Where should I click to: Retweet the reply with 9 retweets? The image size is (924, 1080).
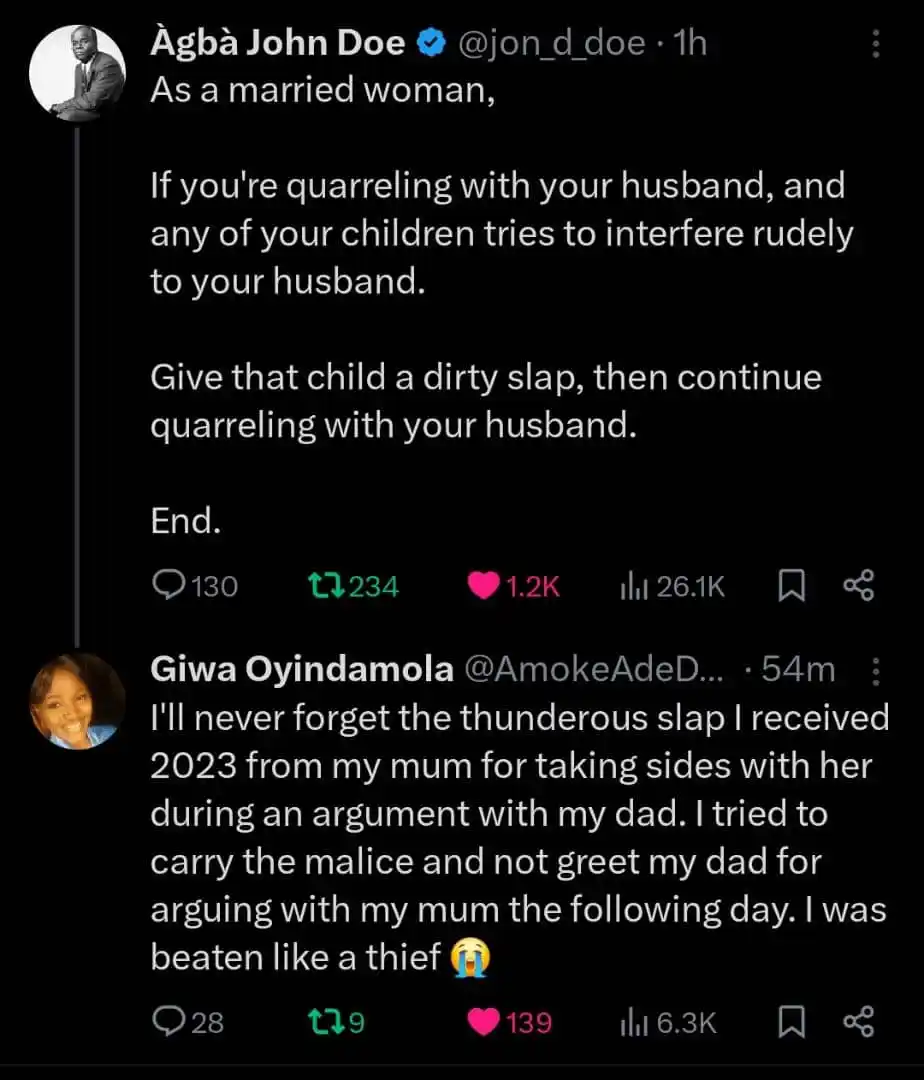point(325,1023)
